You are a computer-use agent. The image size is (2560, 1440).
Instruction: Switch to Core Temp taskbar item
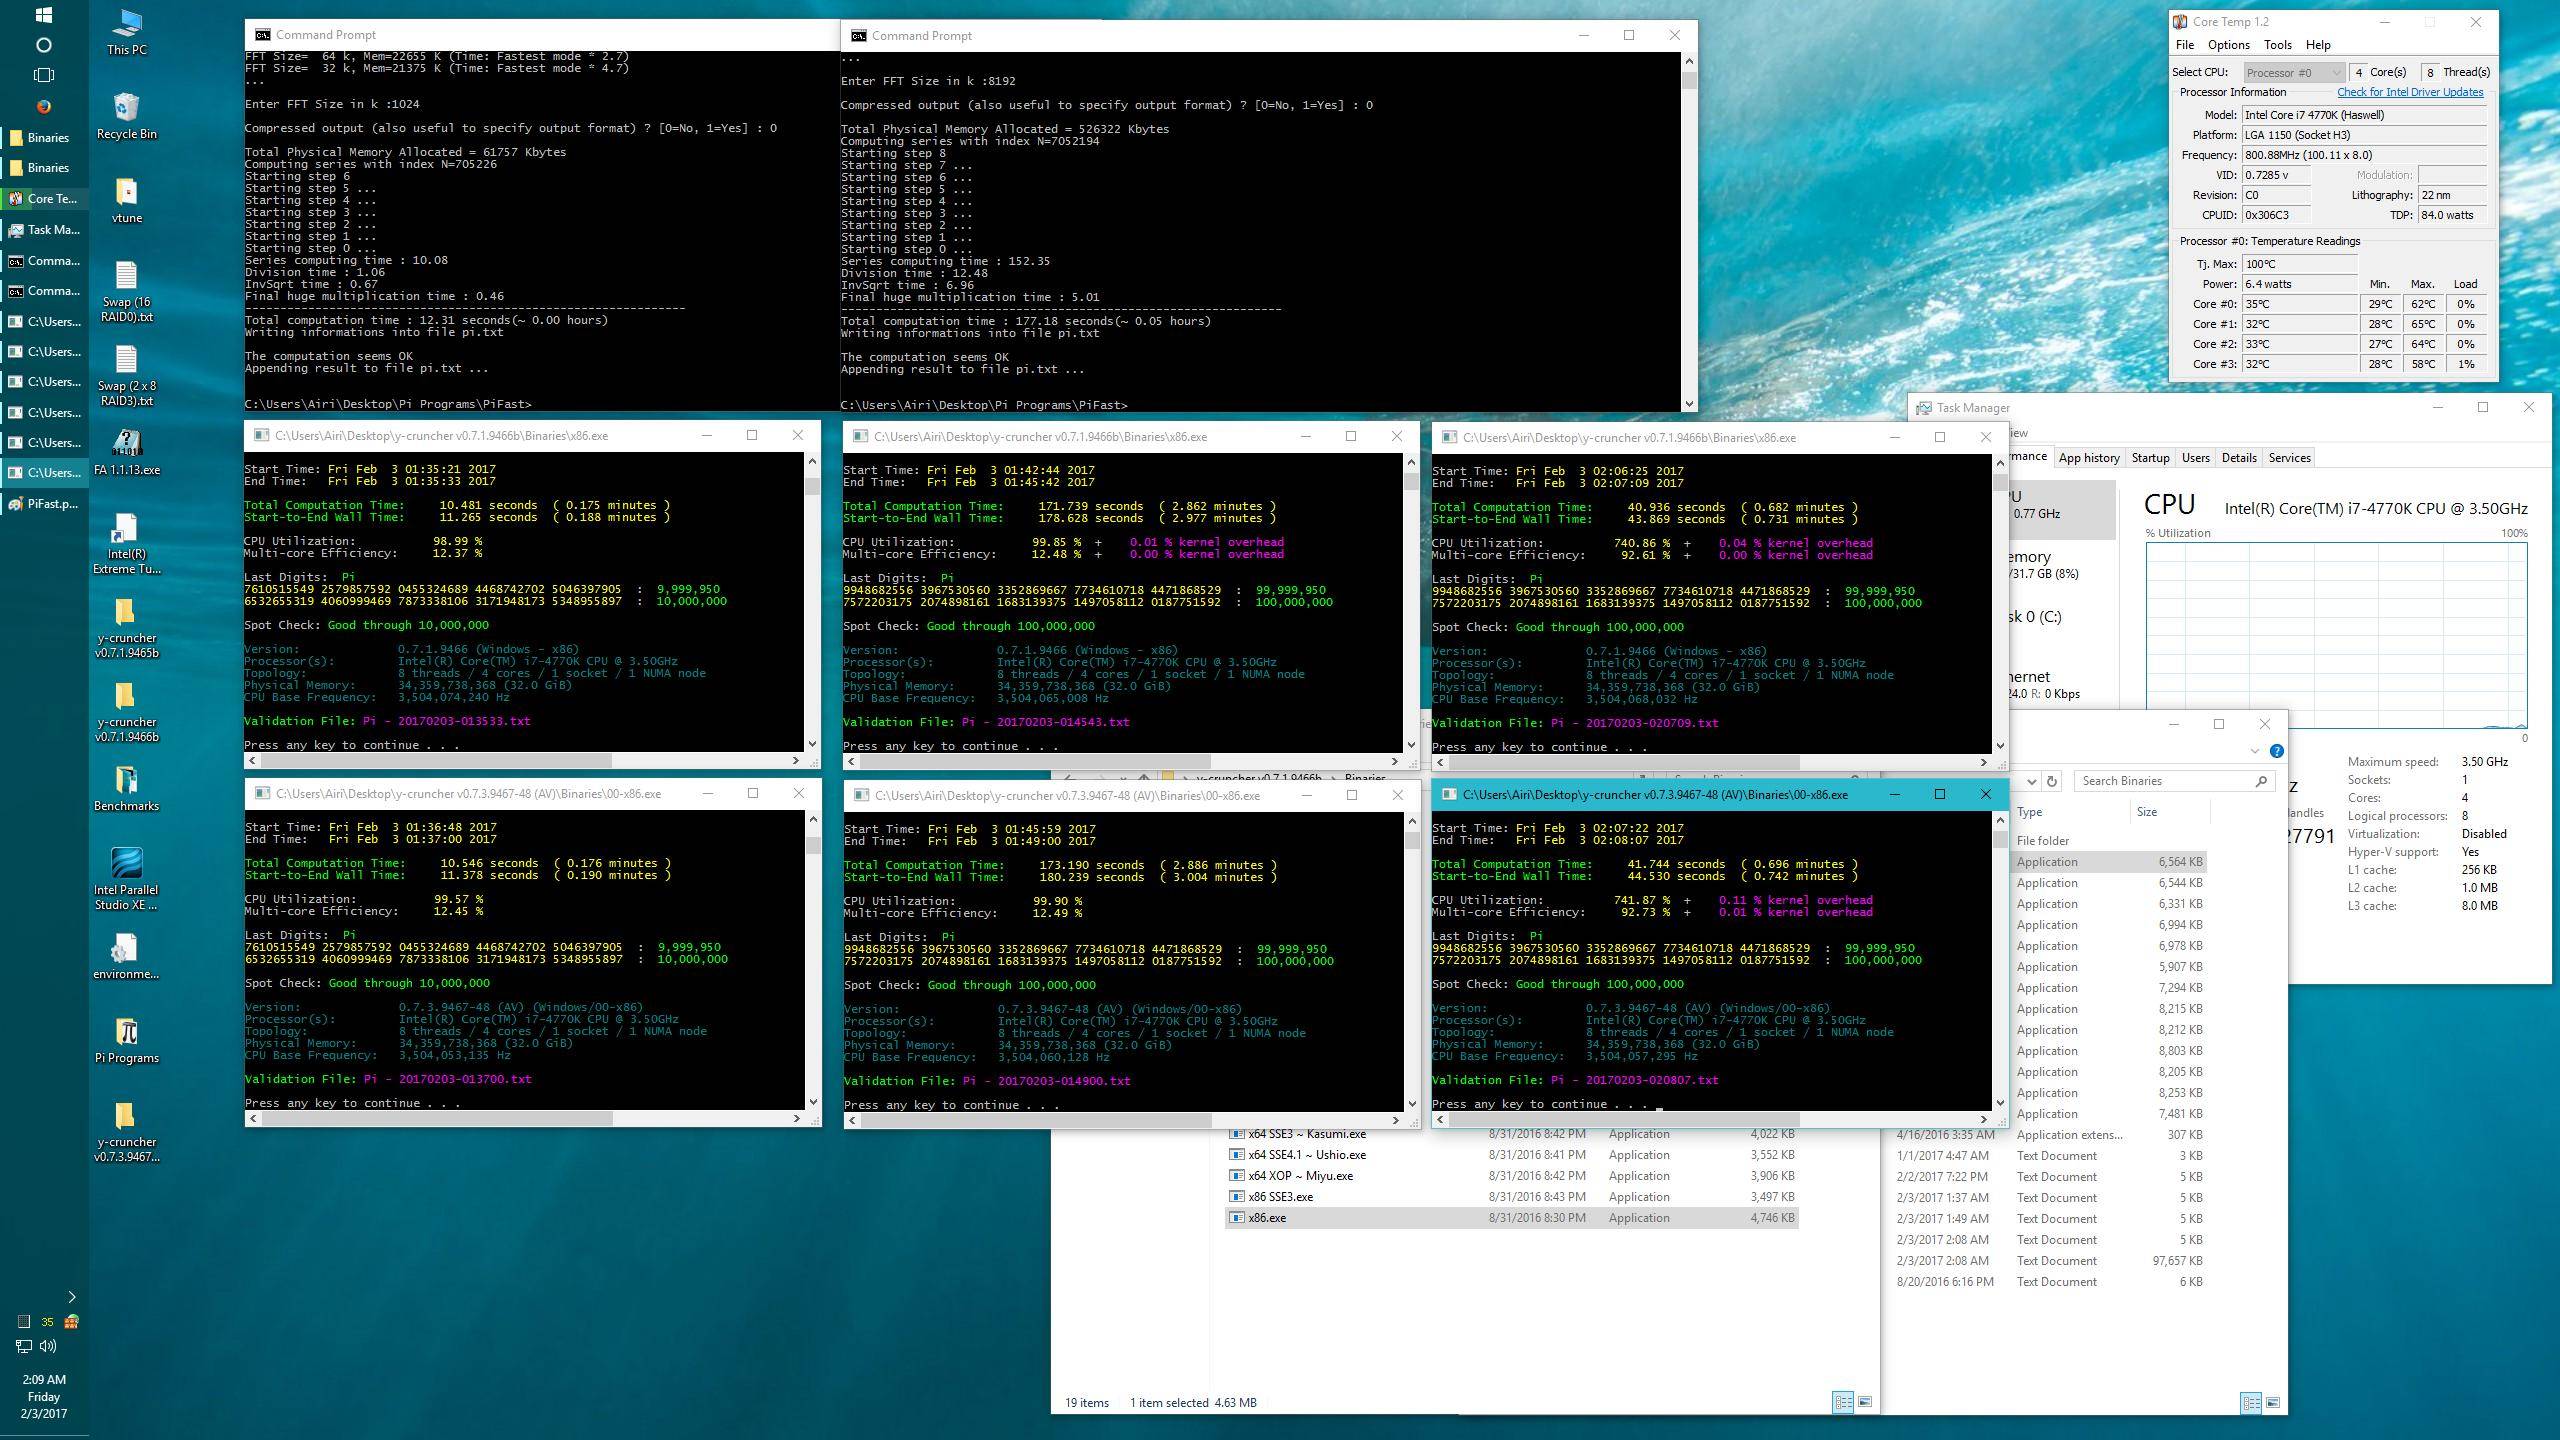(x=44, y=198)
